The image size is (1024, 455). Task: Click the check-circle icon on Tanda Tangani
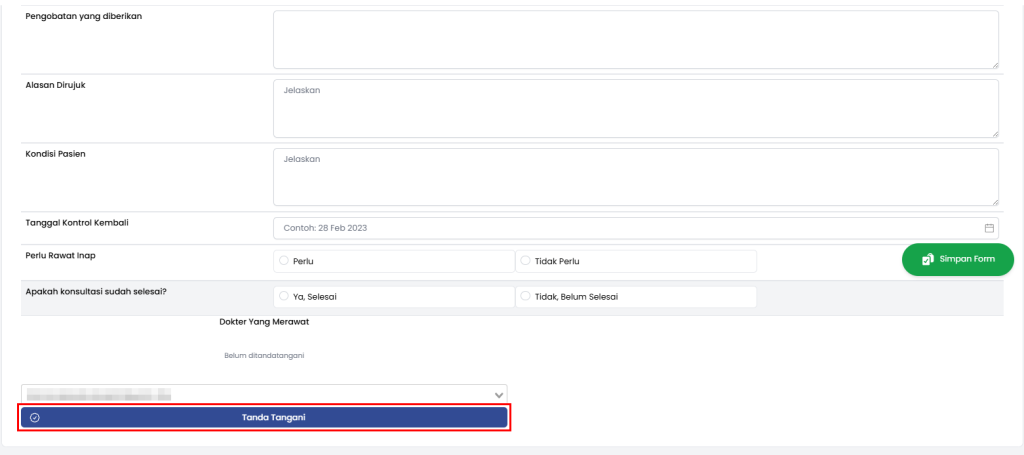[x=34, y=417]
